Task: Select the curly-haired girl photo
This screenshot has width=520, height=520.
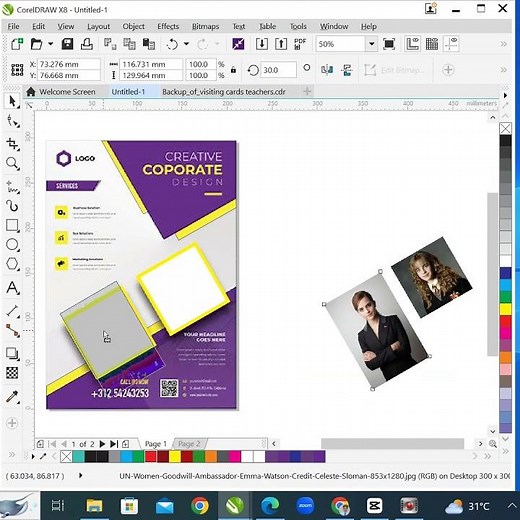Action: (x=432, y=277)
